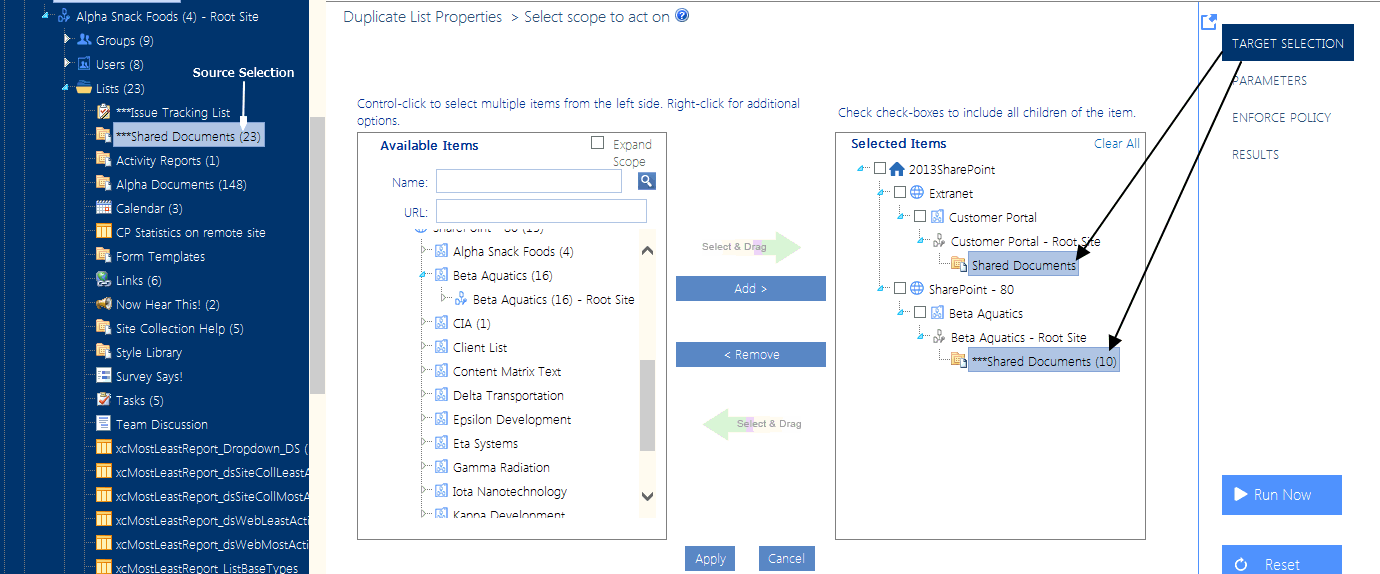Collapse the Lists (23) node

click(x=67, y=88)
